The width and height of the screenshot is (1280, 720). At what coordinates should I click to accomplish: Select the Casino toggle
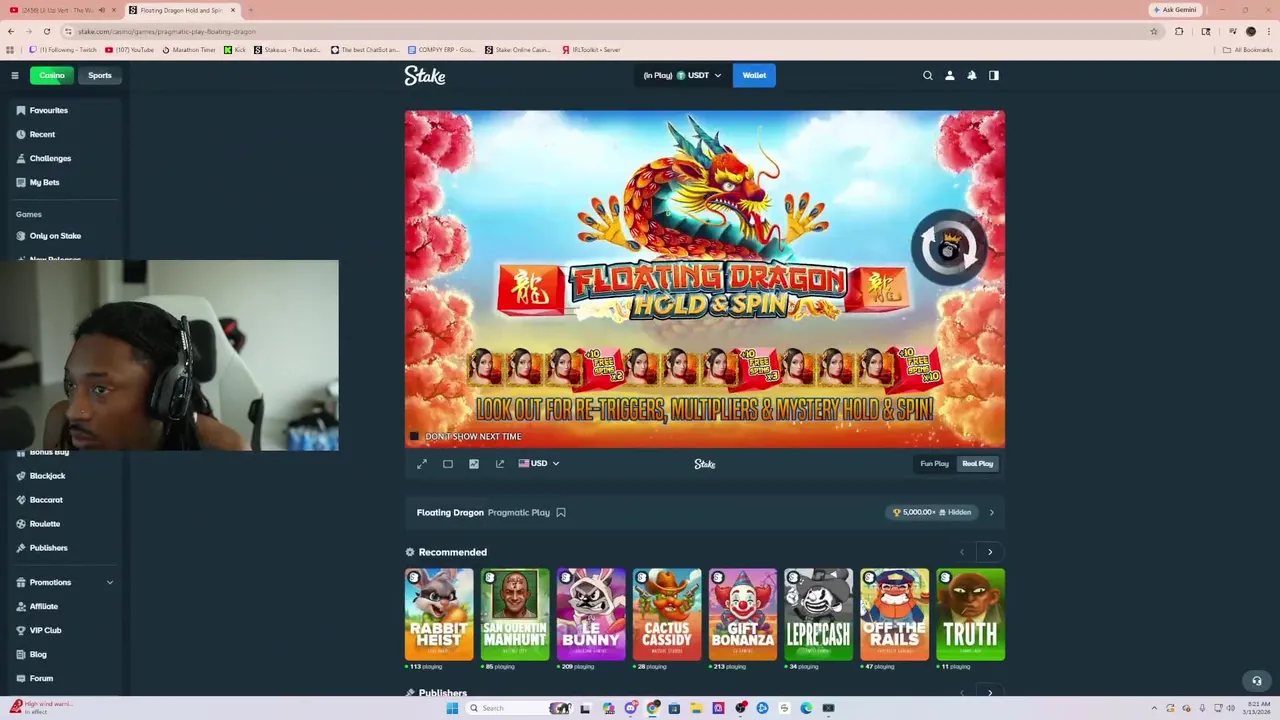(x=52, y=75)
